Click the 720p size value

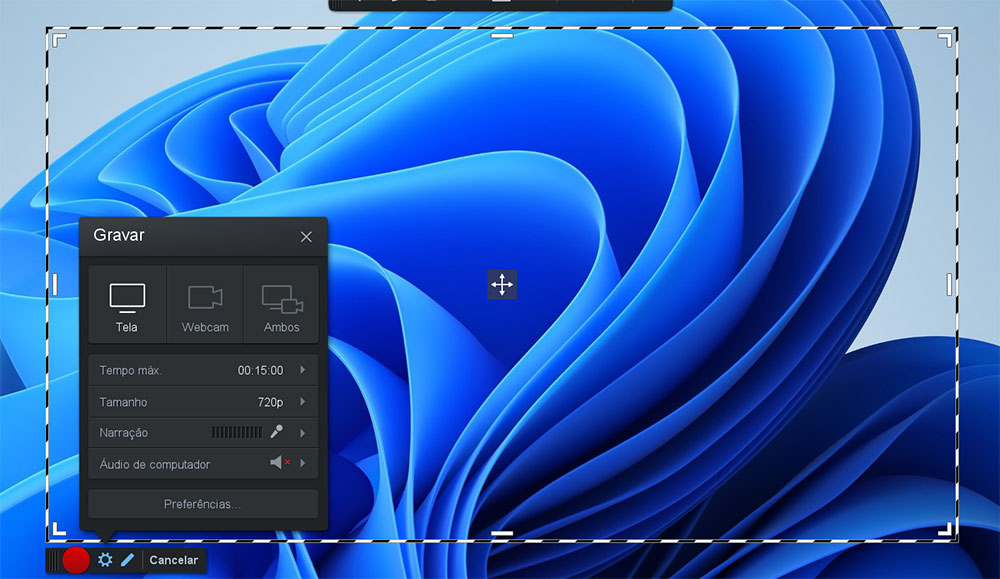(x=270, y=402)
